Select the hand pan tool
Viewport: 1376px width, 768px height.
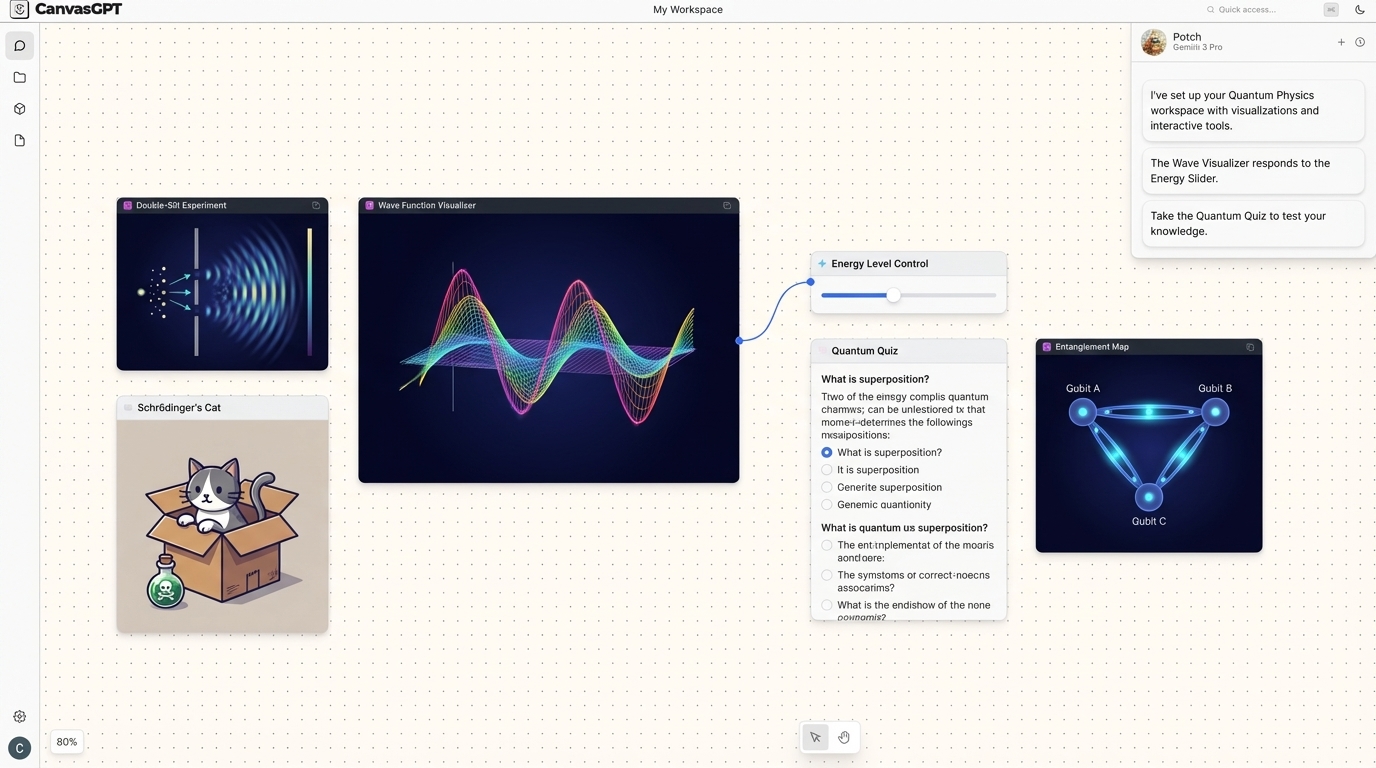844,738
